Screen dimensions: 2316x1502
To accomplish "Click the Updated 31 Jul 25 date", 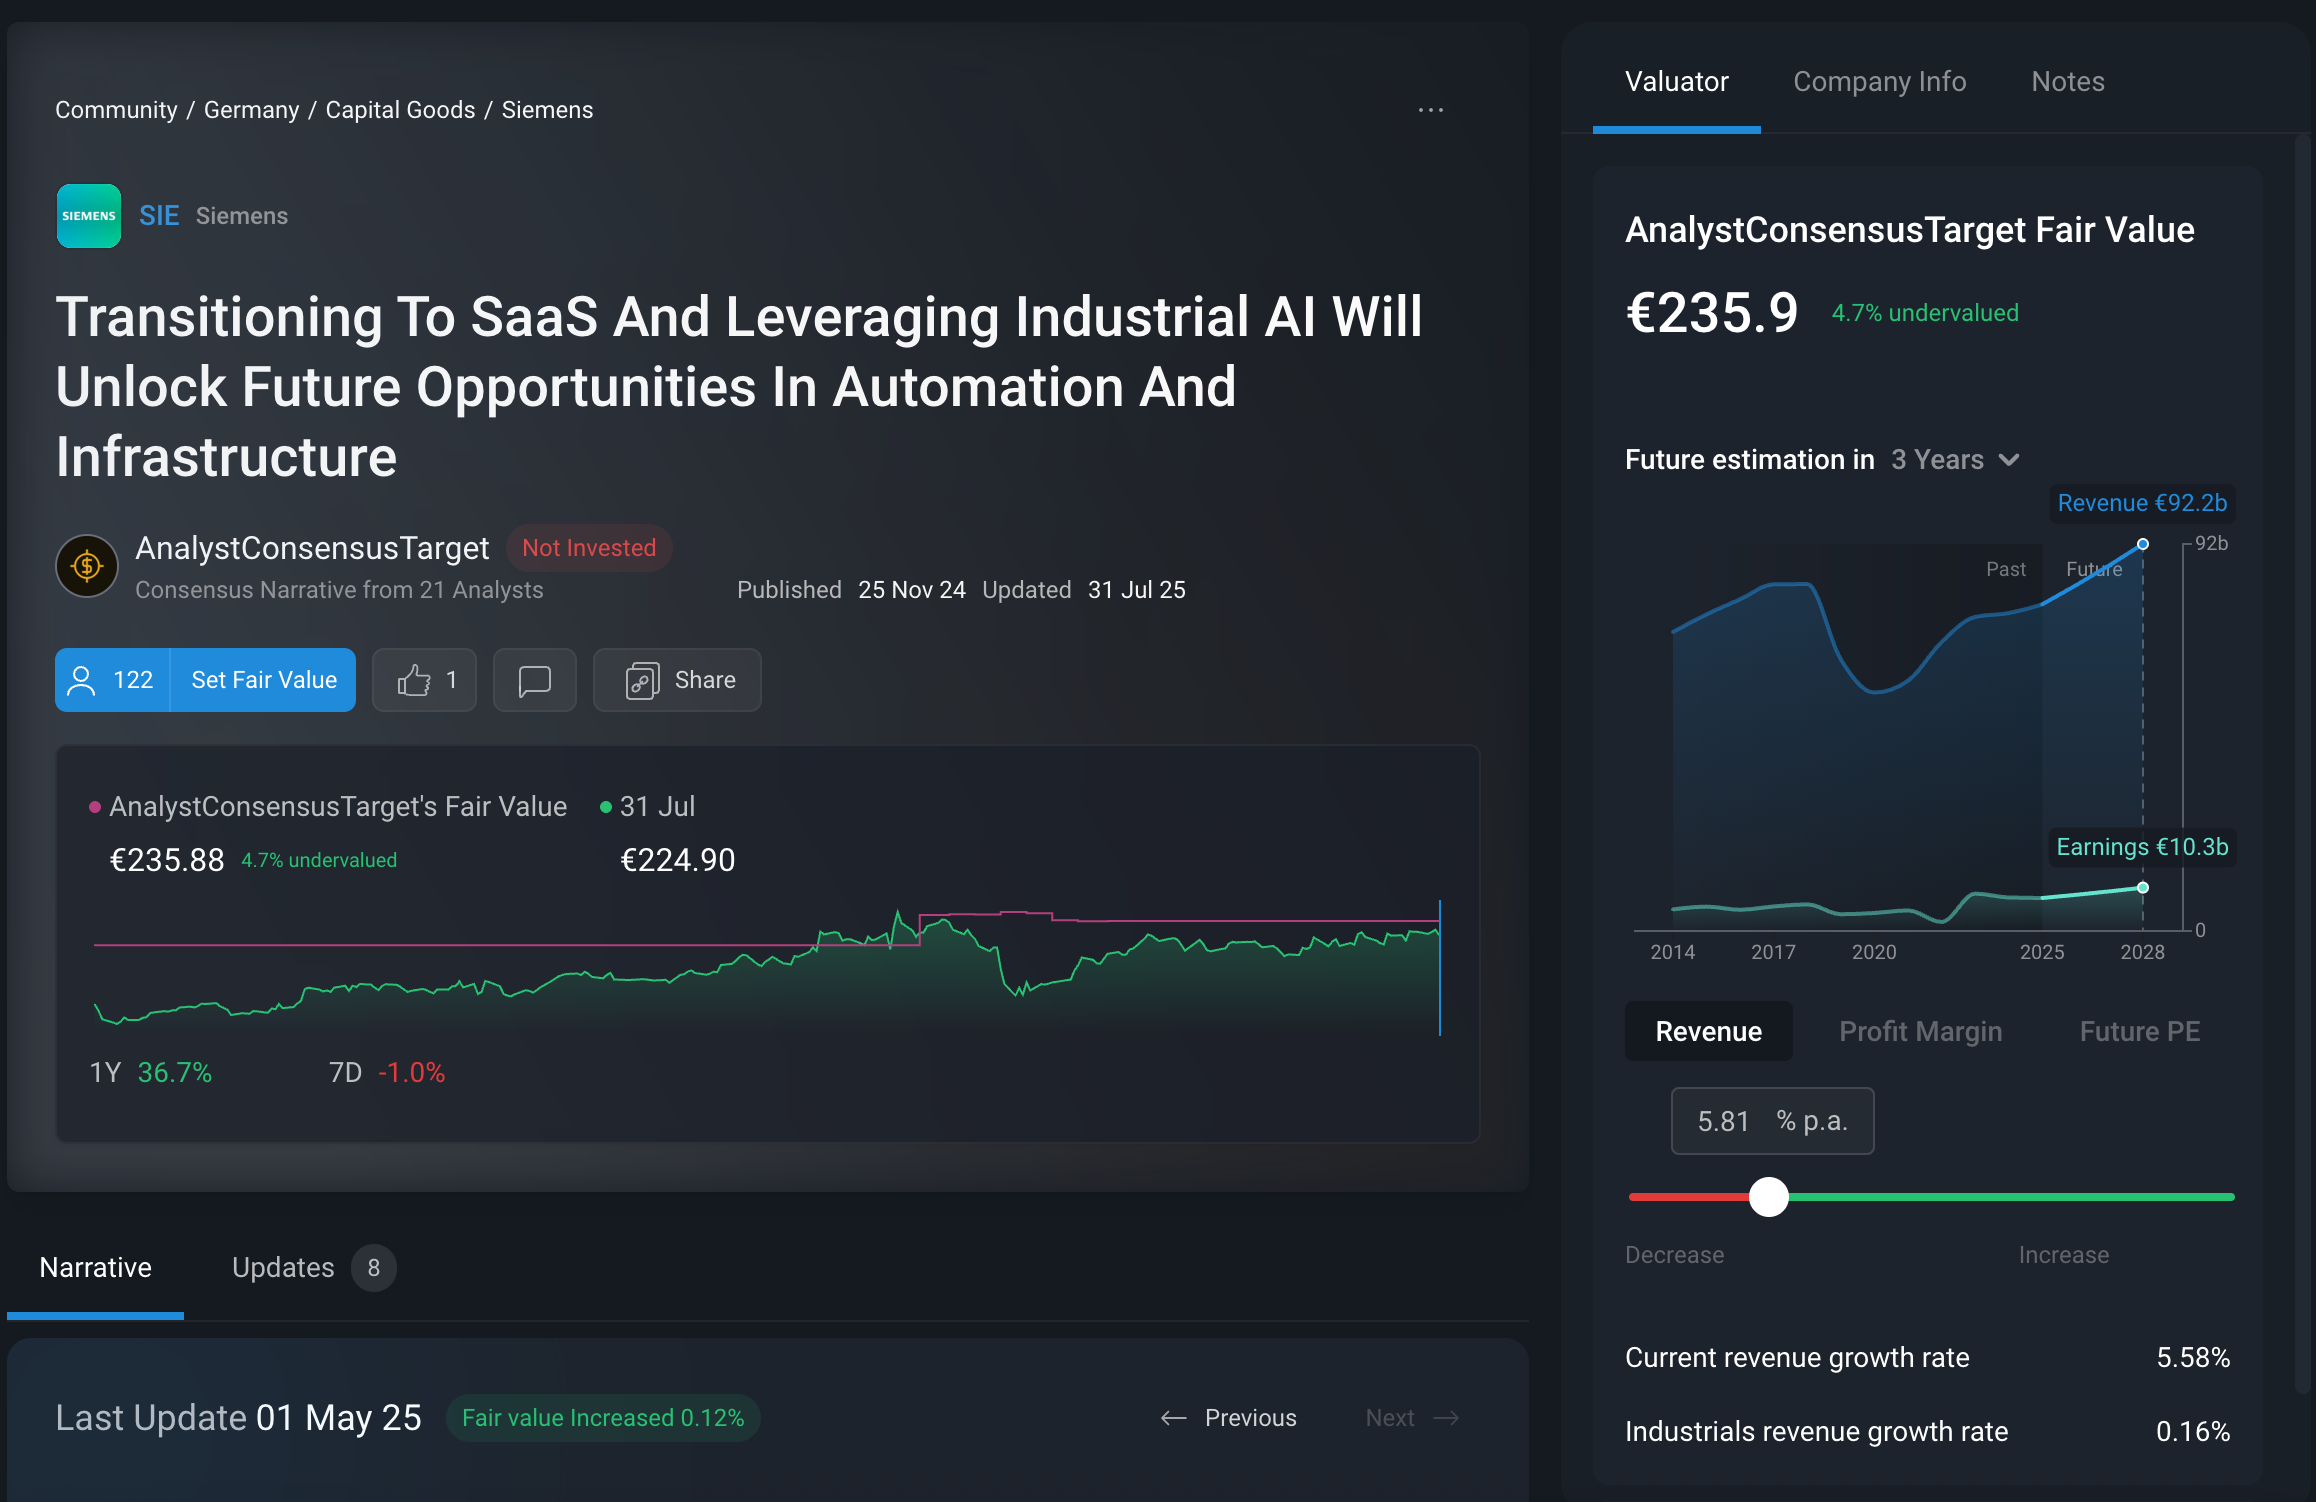I will click(x=1137, y=590).
